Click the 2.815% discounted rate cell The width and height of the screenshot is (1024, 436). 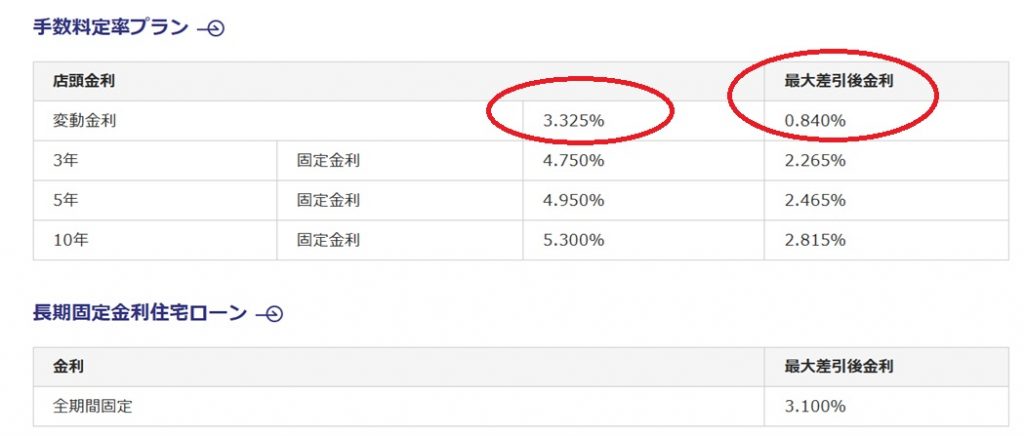pos(815,240)
